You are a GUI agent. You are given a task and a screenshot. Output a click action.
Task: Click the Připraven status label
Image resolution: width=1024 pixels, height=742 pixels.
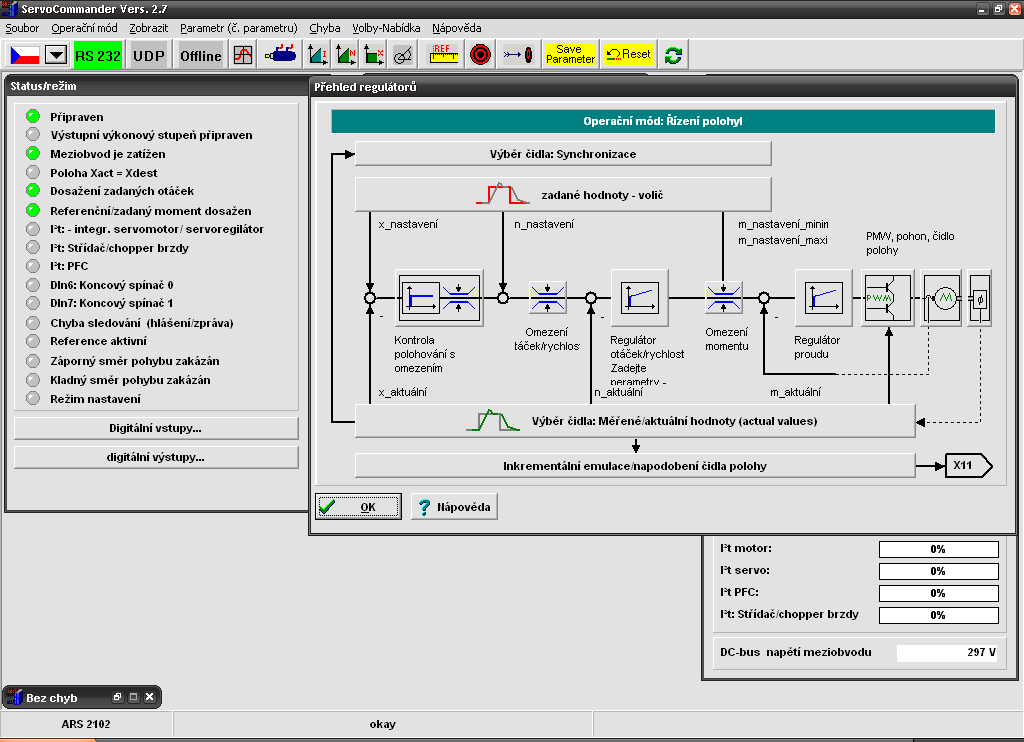click(76, 117)
